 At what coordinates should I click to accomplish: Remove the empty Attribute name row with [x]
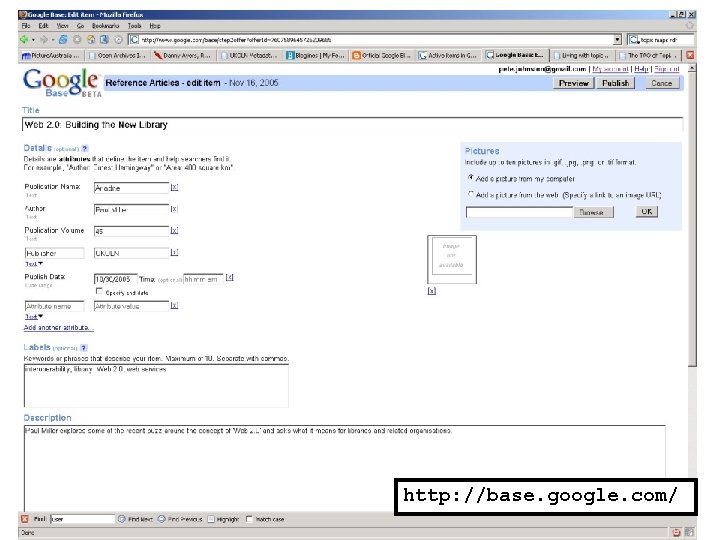pyautogui.click(x=174, y=305)
